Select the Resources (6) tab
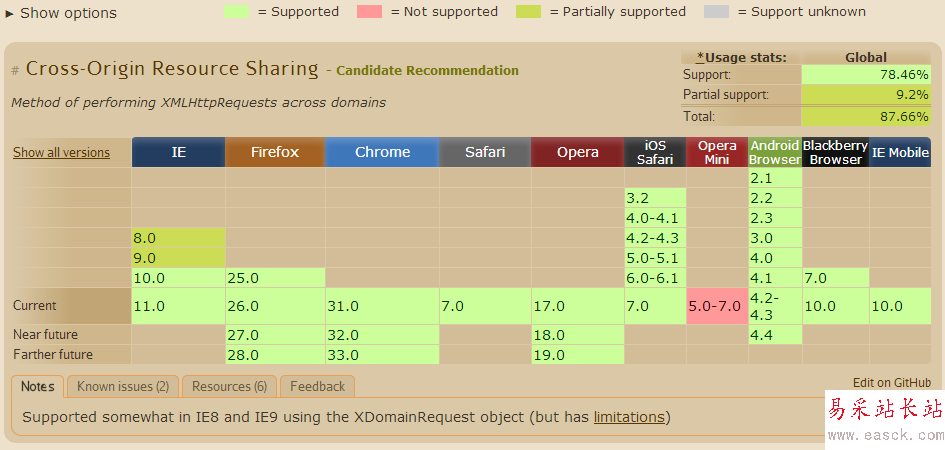The width and height of the screenshot is (945, 450). (x=229, y=387)
